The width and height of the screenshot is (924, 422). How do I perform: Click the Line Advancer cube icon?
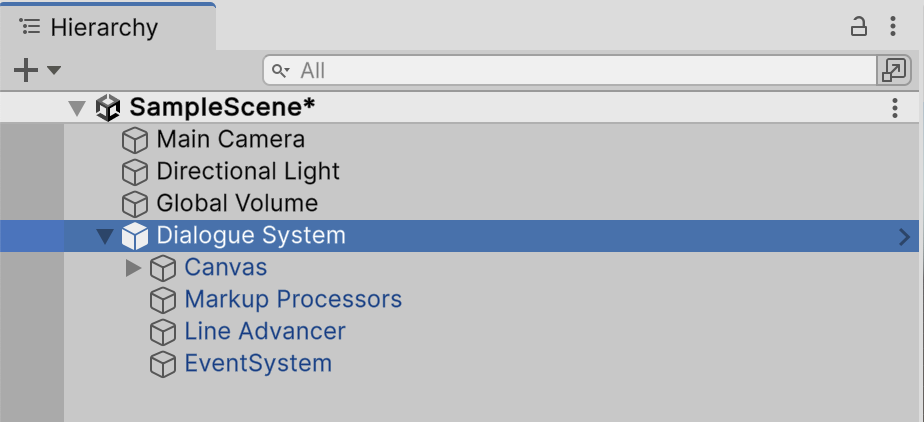162,332
